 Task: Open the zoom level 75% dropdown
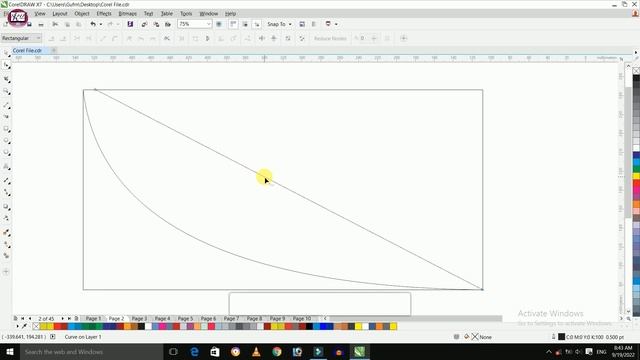click(208, 24)
